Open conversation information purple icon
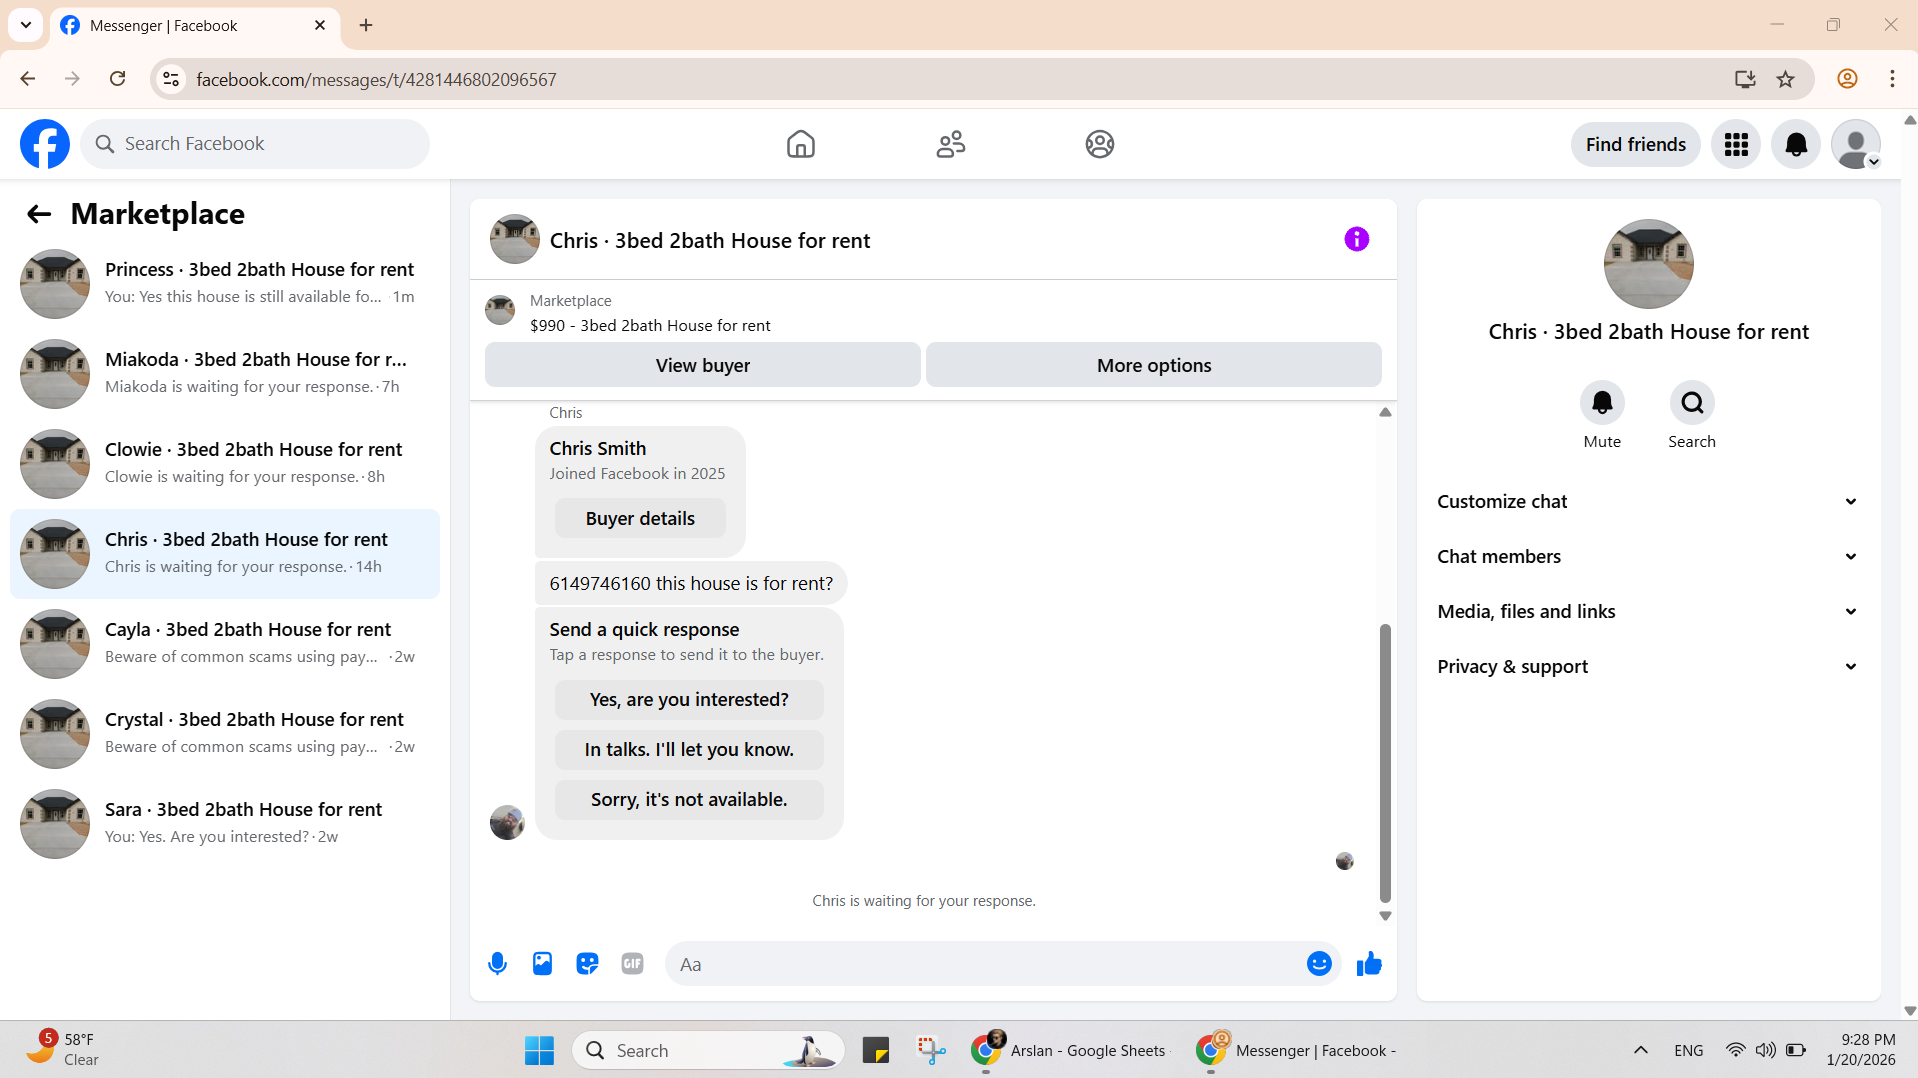Image resolution: width=1918 pixels, height=1078 pixels. [1357, 239]
